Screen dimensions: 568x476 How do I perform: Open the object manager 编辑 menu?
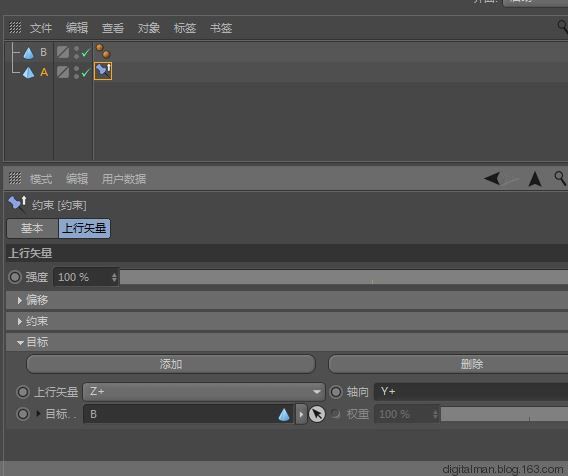point(77,28)
